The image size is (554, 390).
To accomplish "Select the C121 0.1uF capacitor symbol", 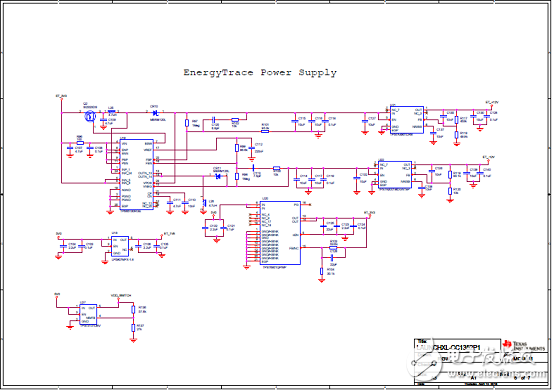I will [x=223, y=228].
